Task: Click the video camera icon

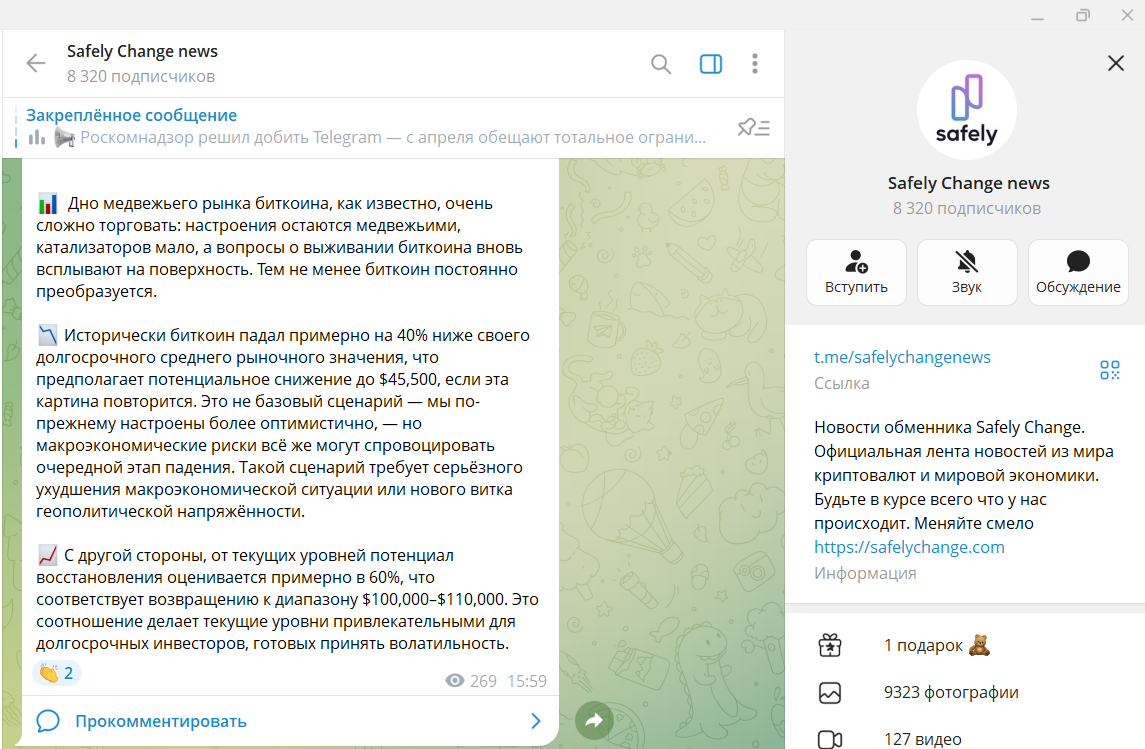Action: [830, 740]
